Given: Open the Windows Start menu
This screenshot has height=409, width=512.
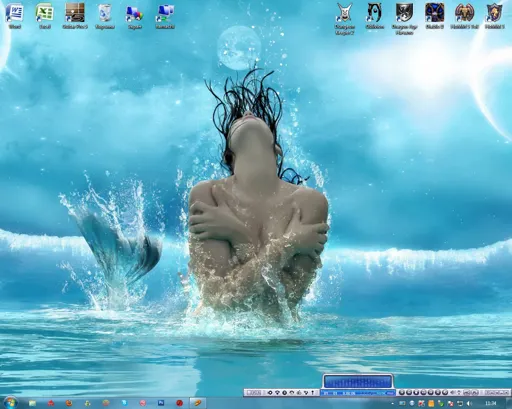Looking at the screenshot, I should (10, 402).
